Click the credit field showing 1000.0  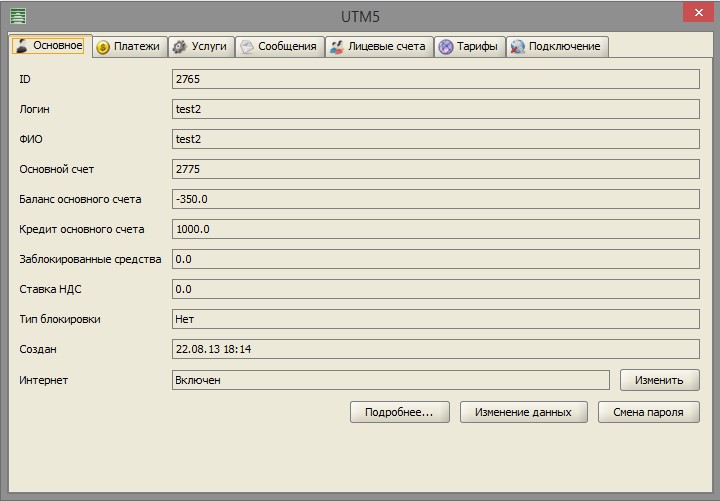pyautogui.click(x=436, y=229)
